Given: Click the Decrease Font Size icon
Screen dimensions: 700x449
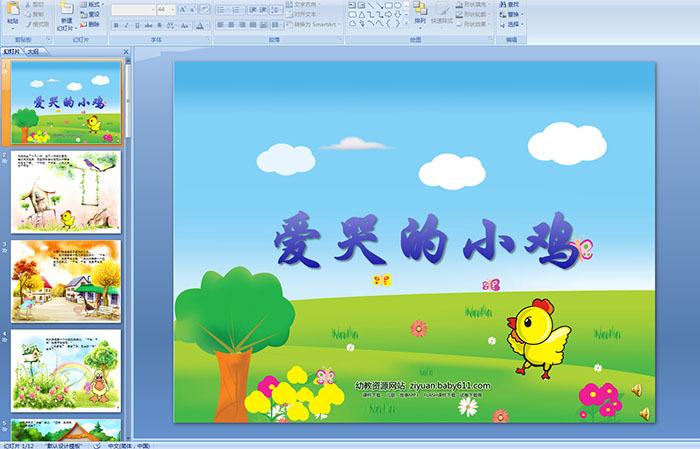Looking at the screenshot, I should [x=192, y=9].
